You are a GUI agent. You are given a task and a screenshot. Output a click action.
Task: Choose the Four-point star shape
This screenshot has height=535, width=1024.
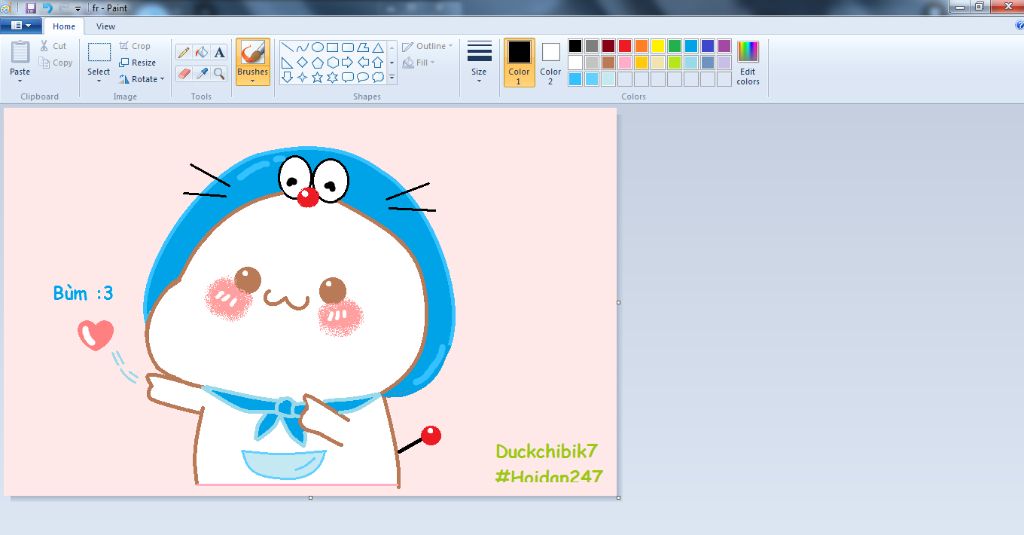click(x=302, y=77)
